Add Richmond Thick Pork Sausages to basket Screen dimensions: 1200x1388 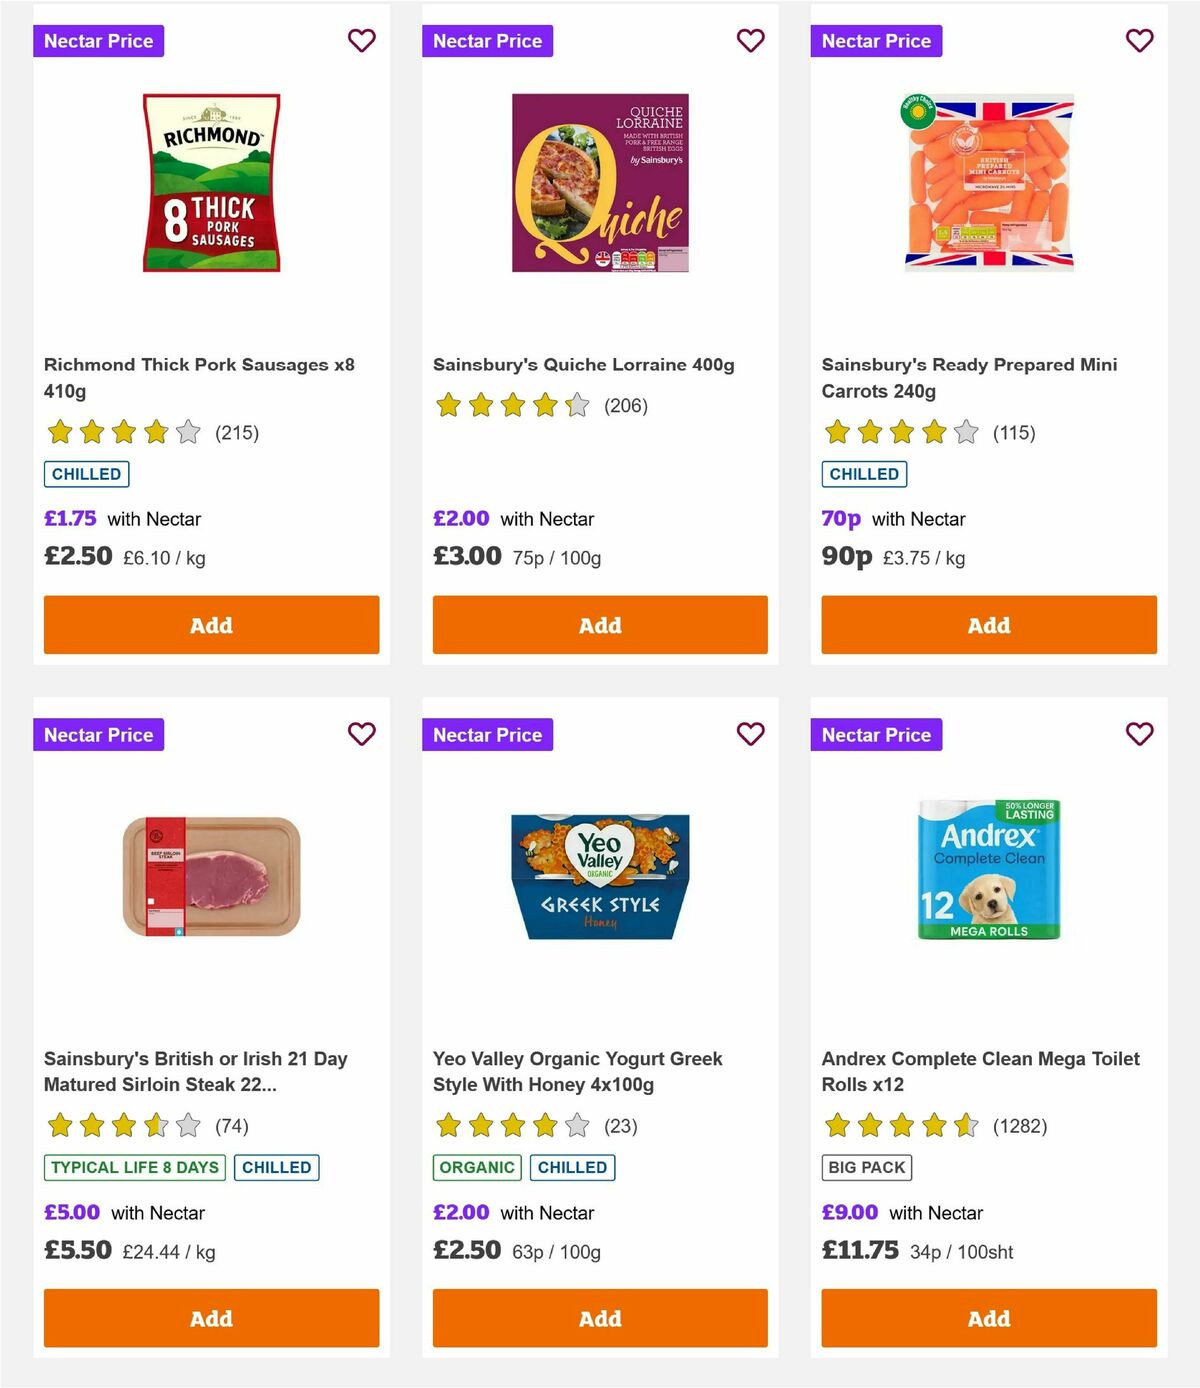(210, 625)
